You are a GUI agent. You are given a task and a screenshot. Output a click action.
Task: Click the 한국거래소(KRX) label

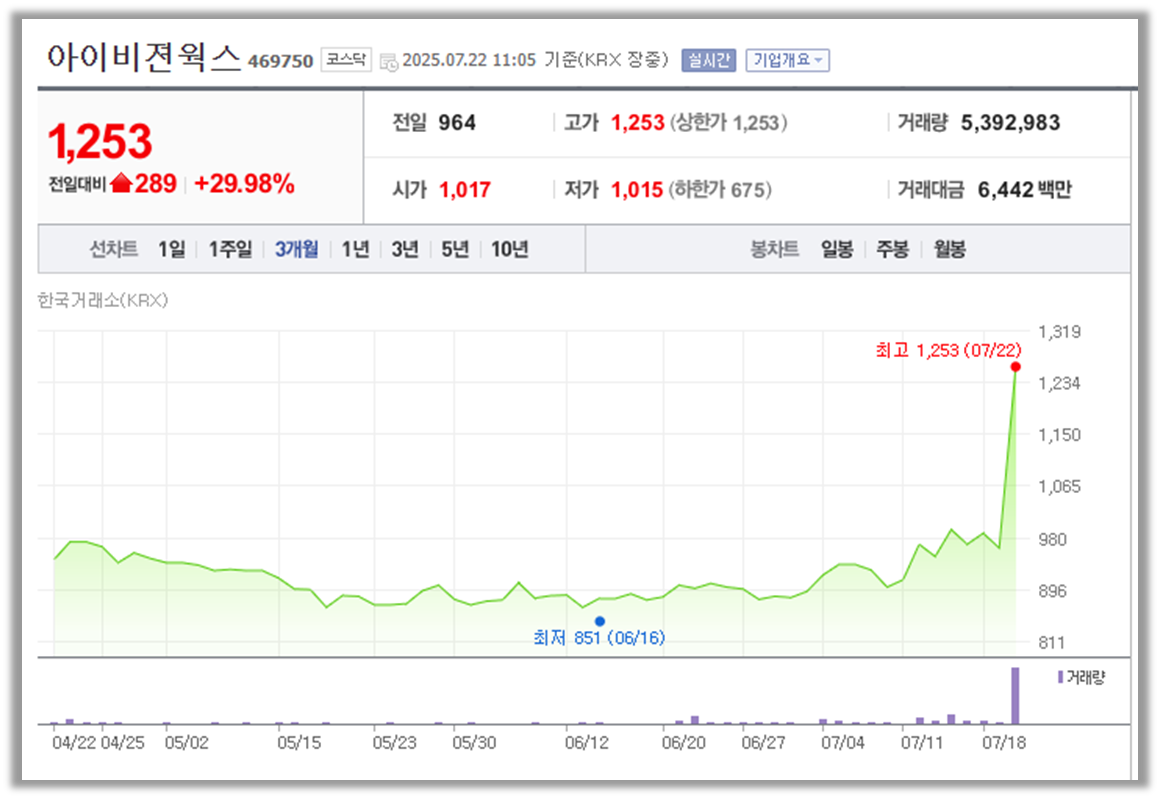(x=103, y=300)
